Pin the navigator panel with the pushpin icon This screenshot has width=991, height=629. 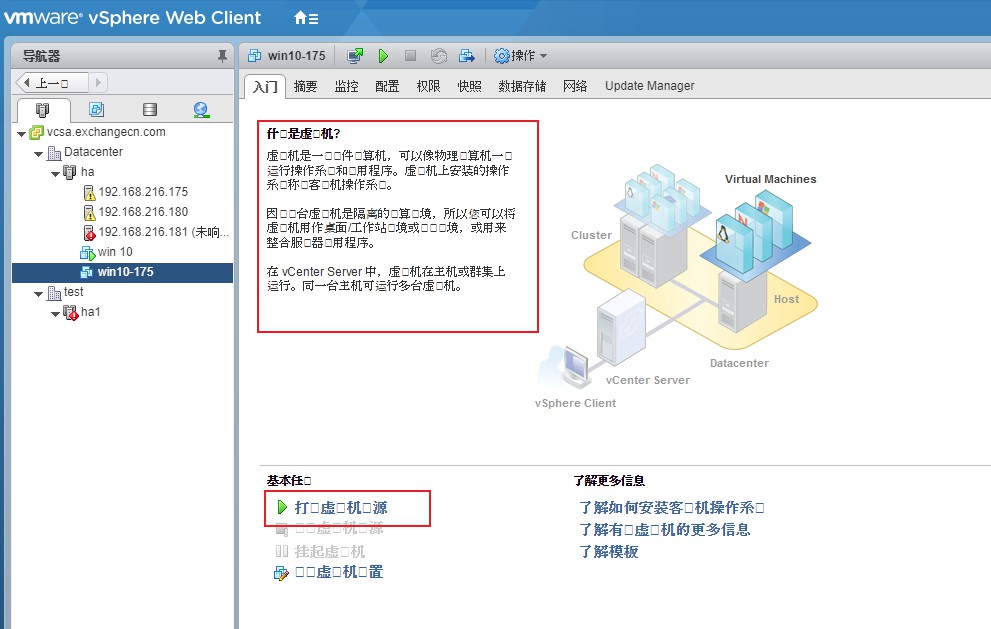coord(222,56)
